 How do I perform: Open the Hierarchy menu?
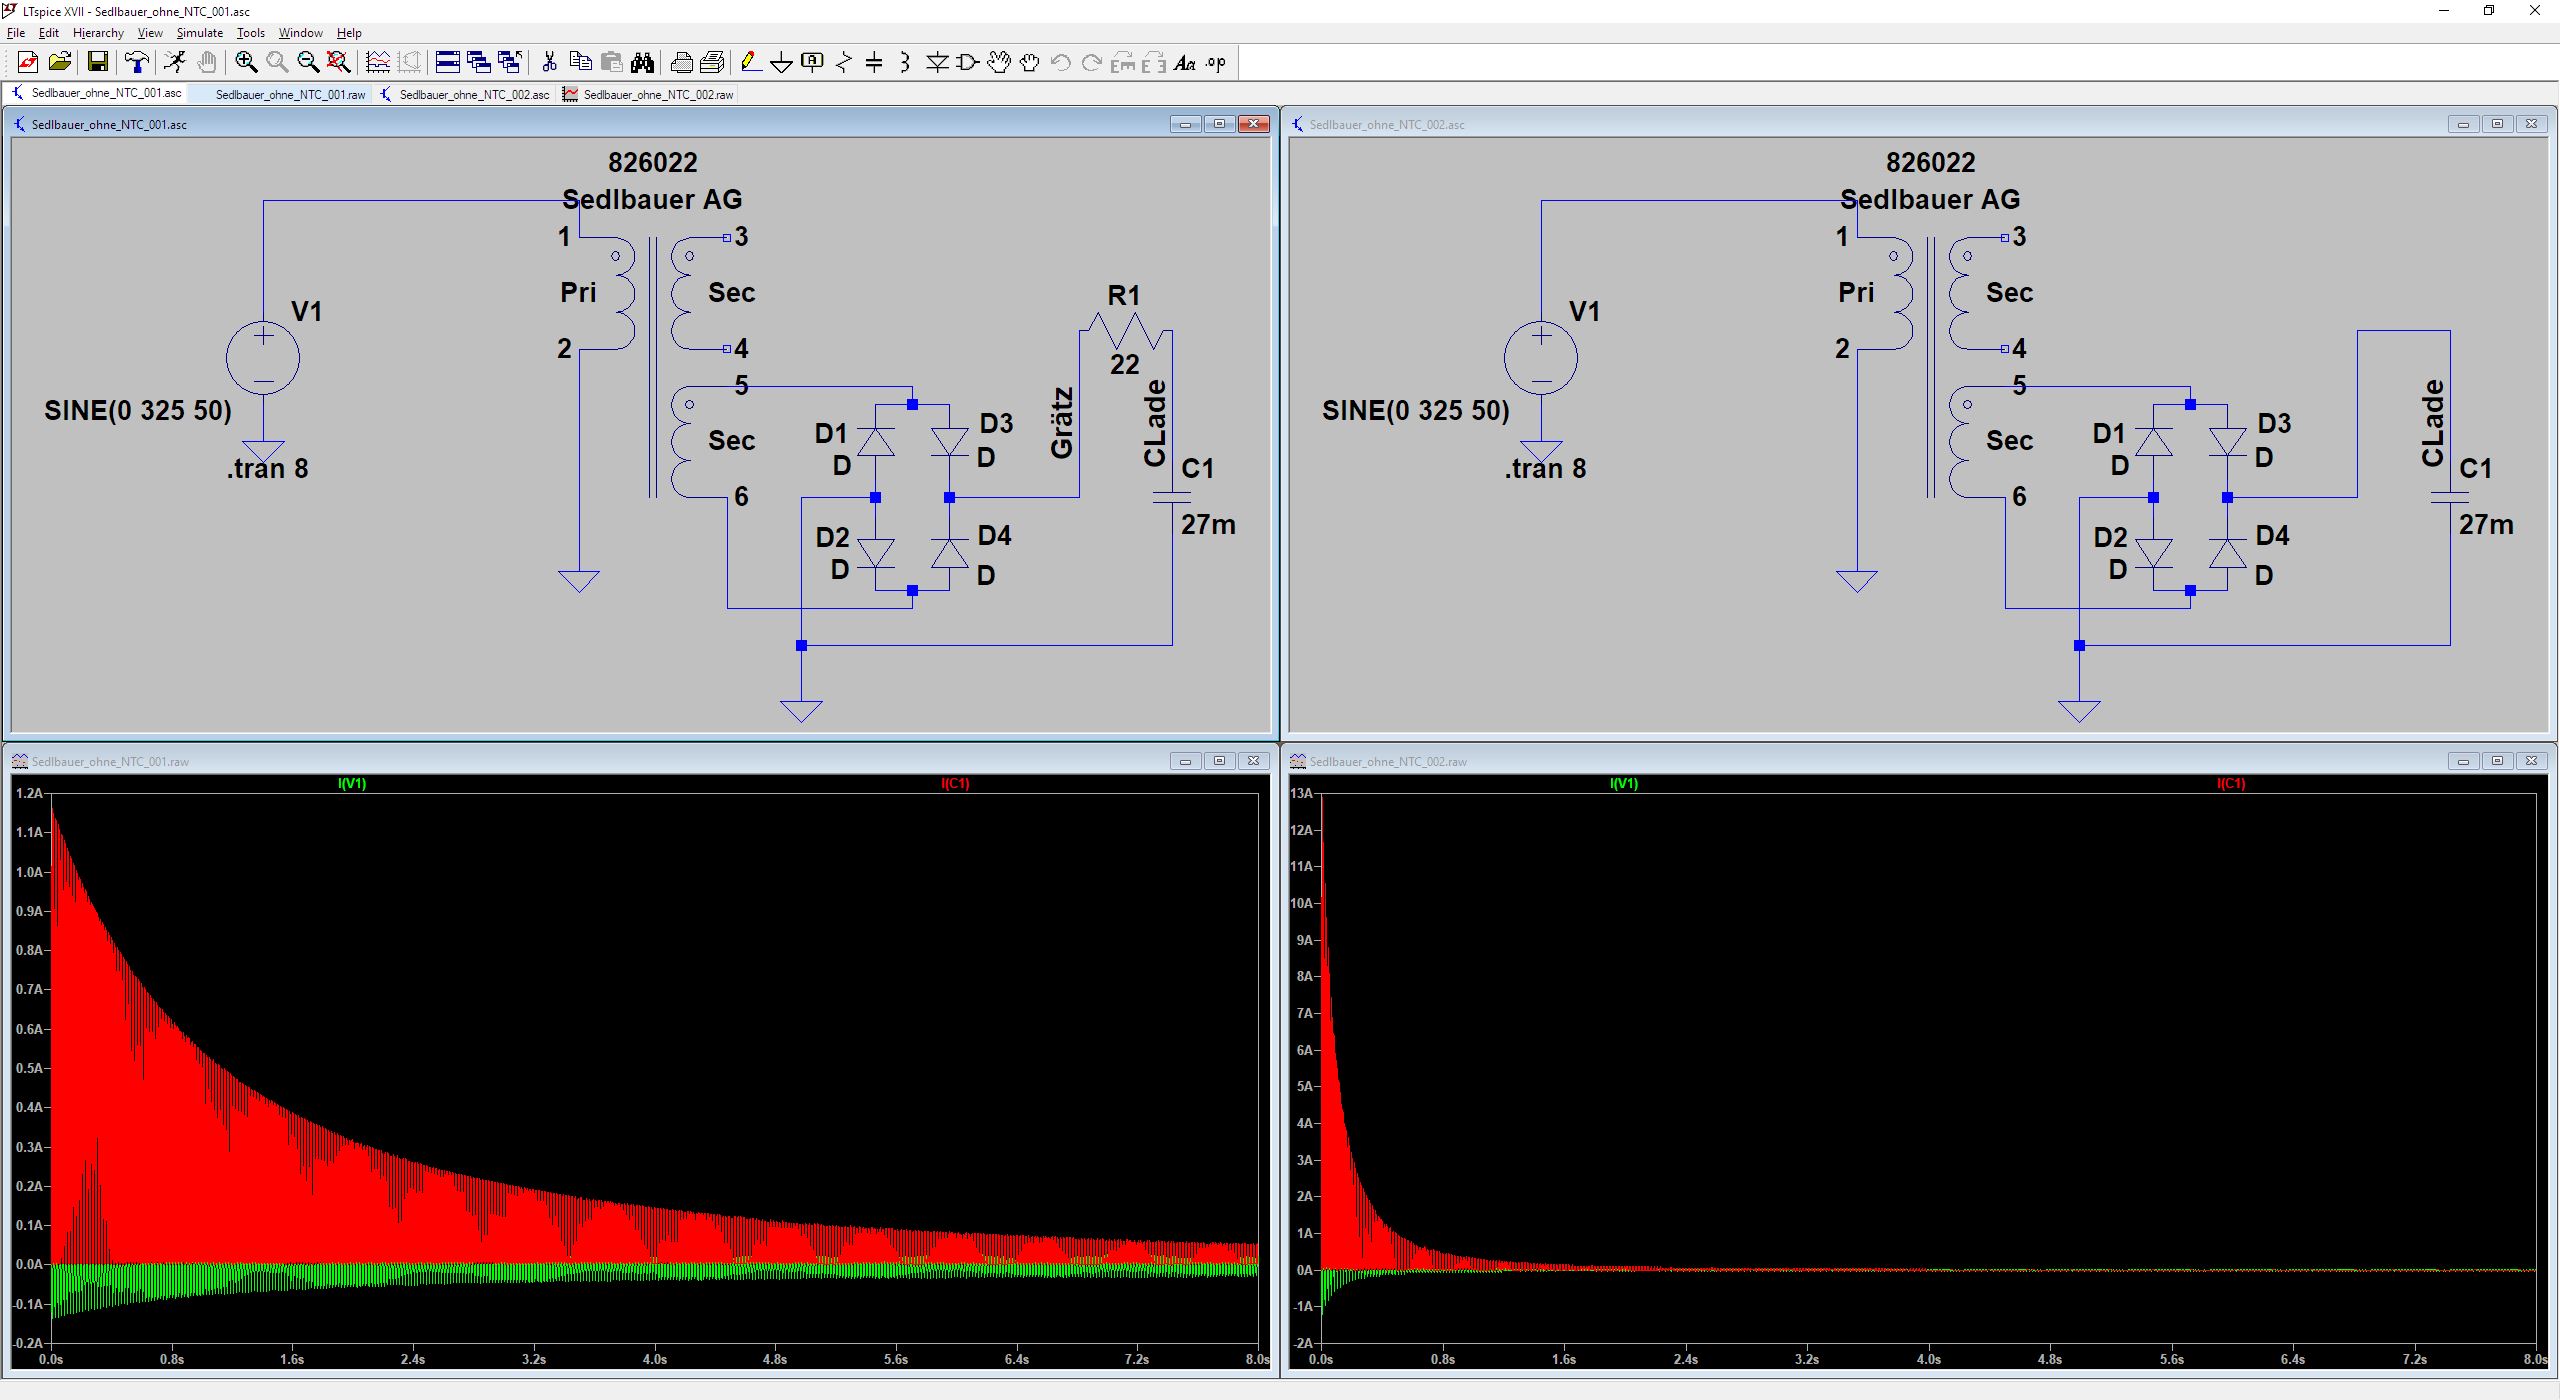pos(98,33)
